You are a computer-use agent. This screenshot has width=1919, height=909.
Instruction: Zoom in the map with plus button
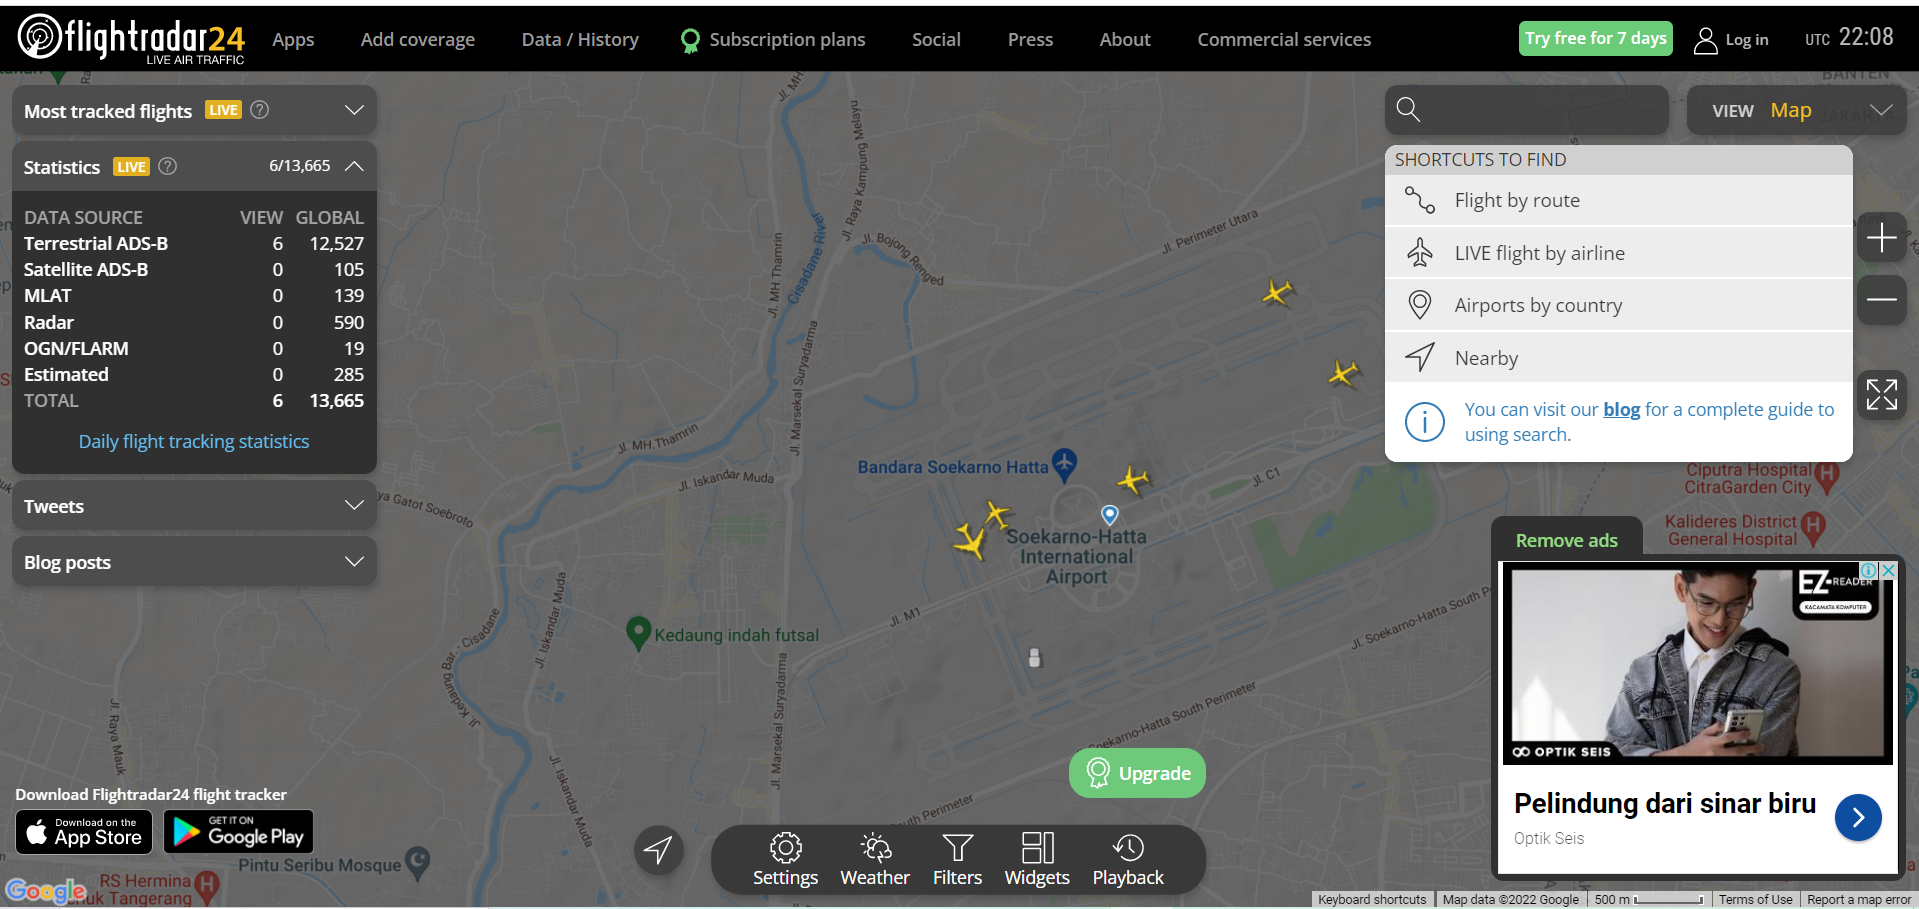point(1881,238)
